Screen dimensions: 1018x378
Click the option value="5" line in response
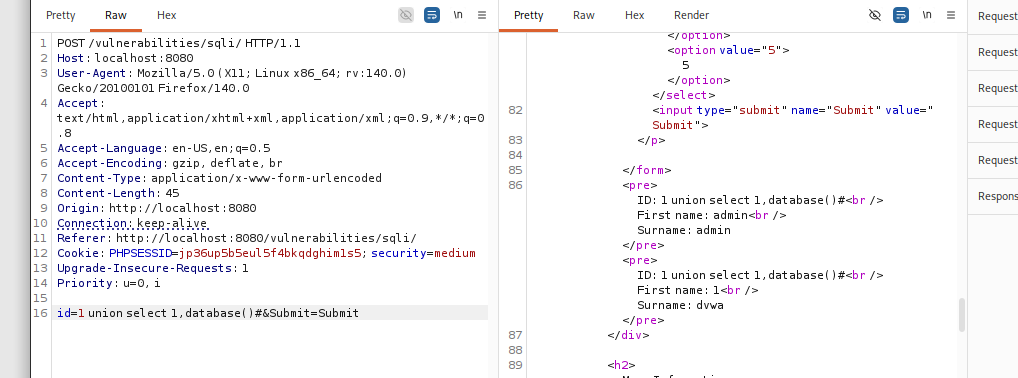click(728, 50)
